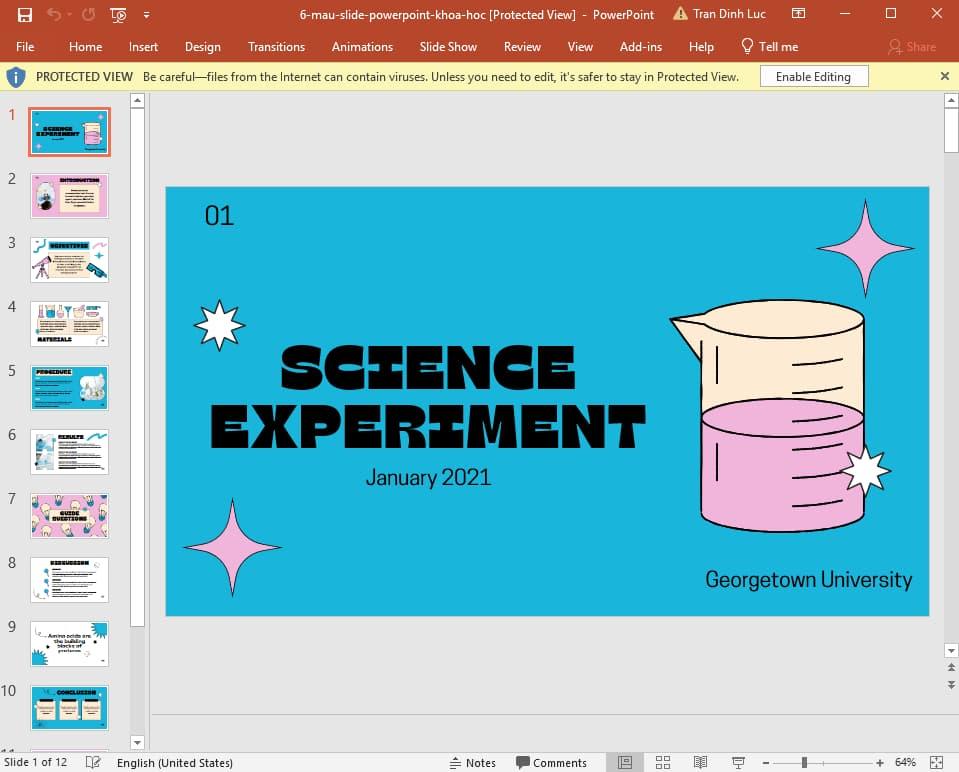
Task: Click Fit slide to current window icon
Action: [x=936, y=762]
